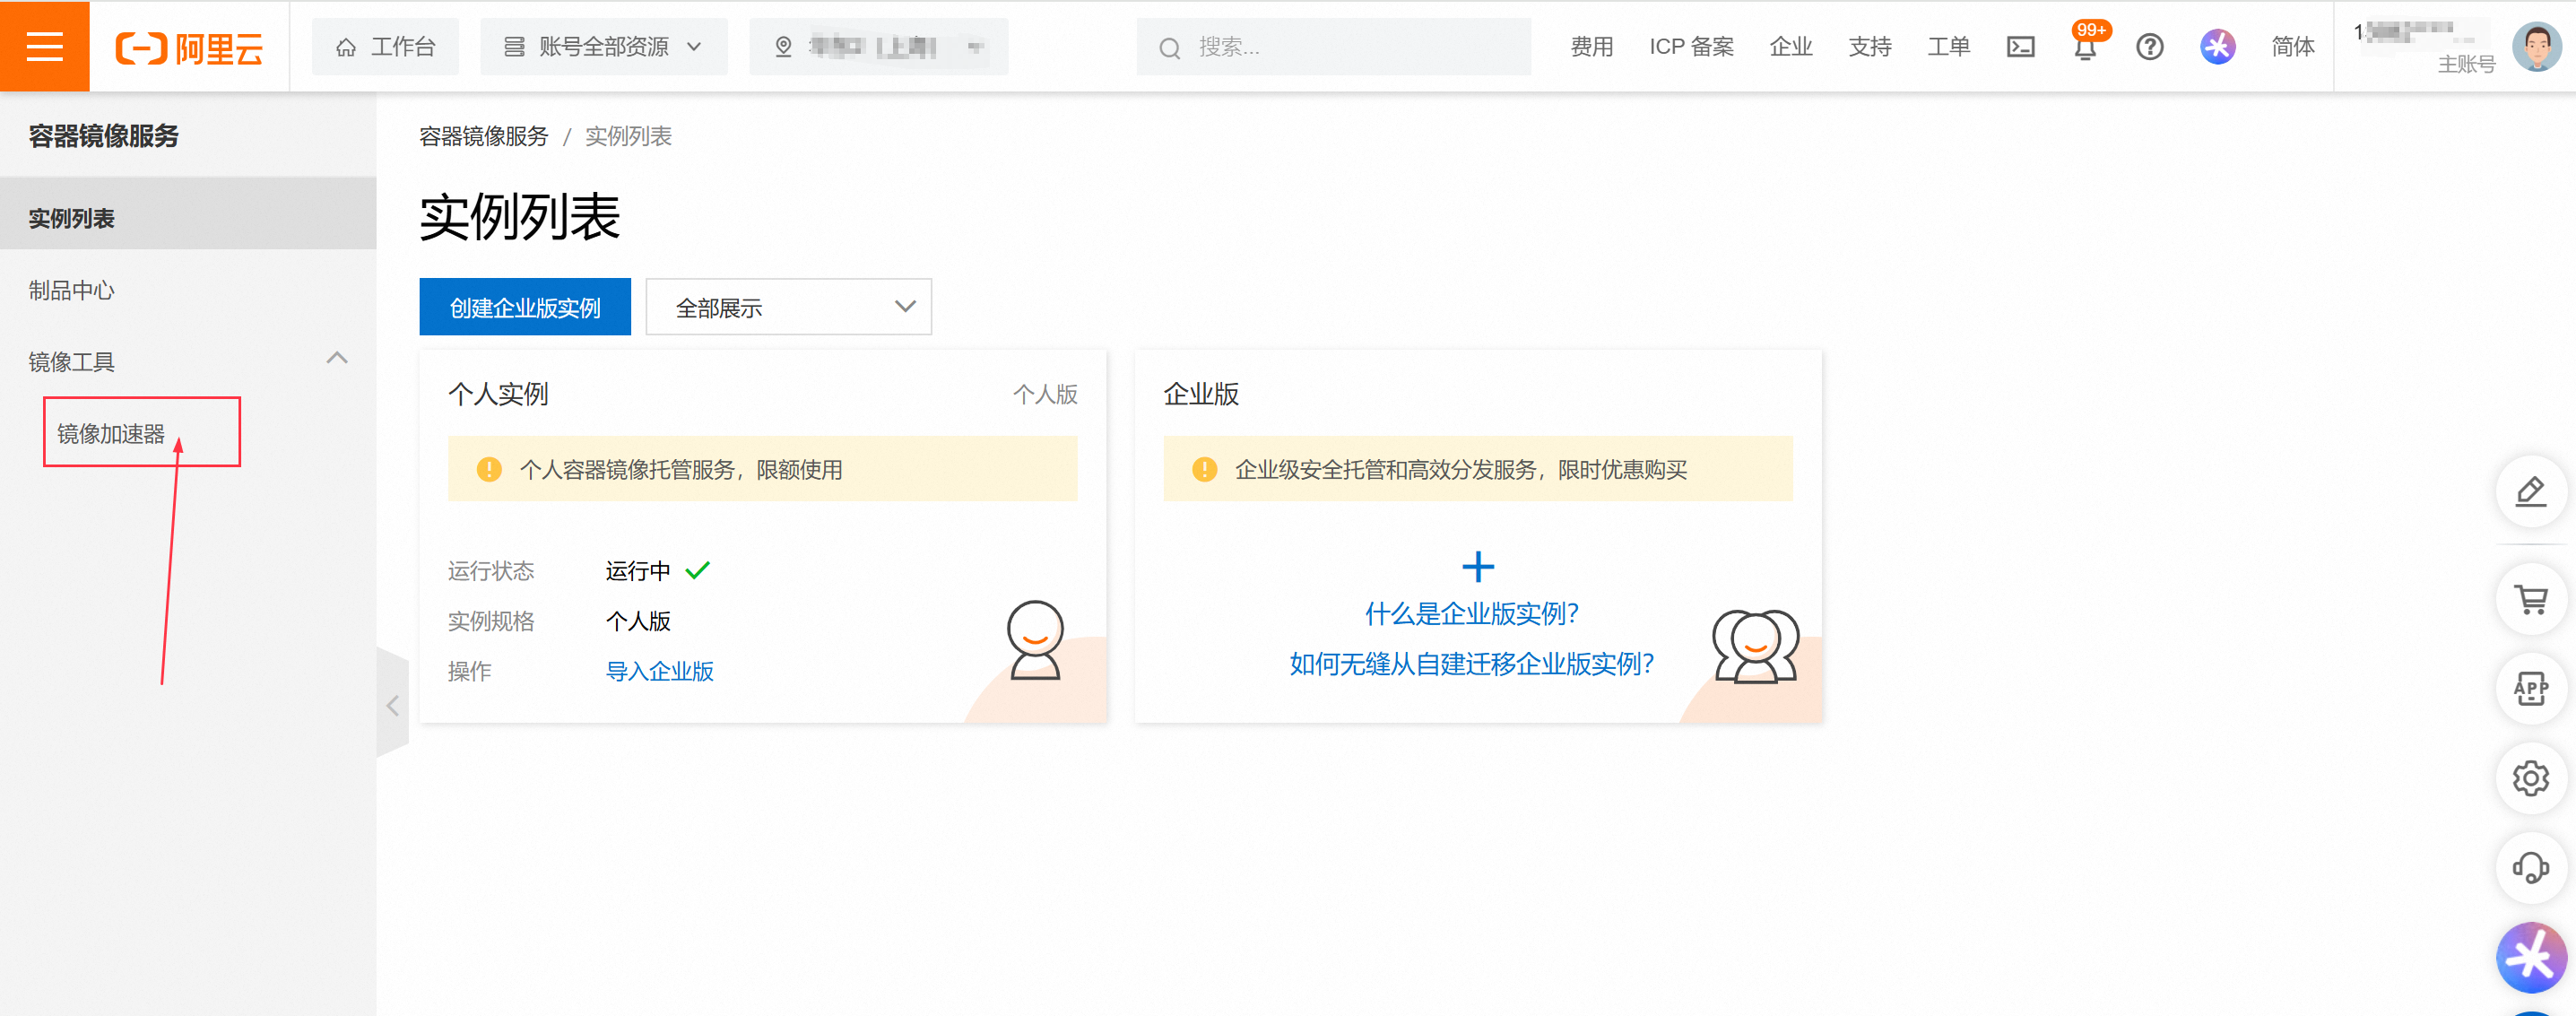Open the 账号全部资源 dropdown
This screenshot has height=1016, width=2576.
coord(604,46)
